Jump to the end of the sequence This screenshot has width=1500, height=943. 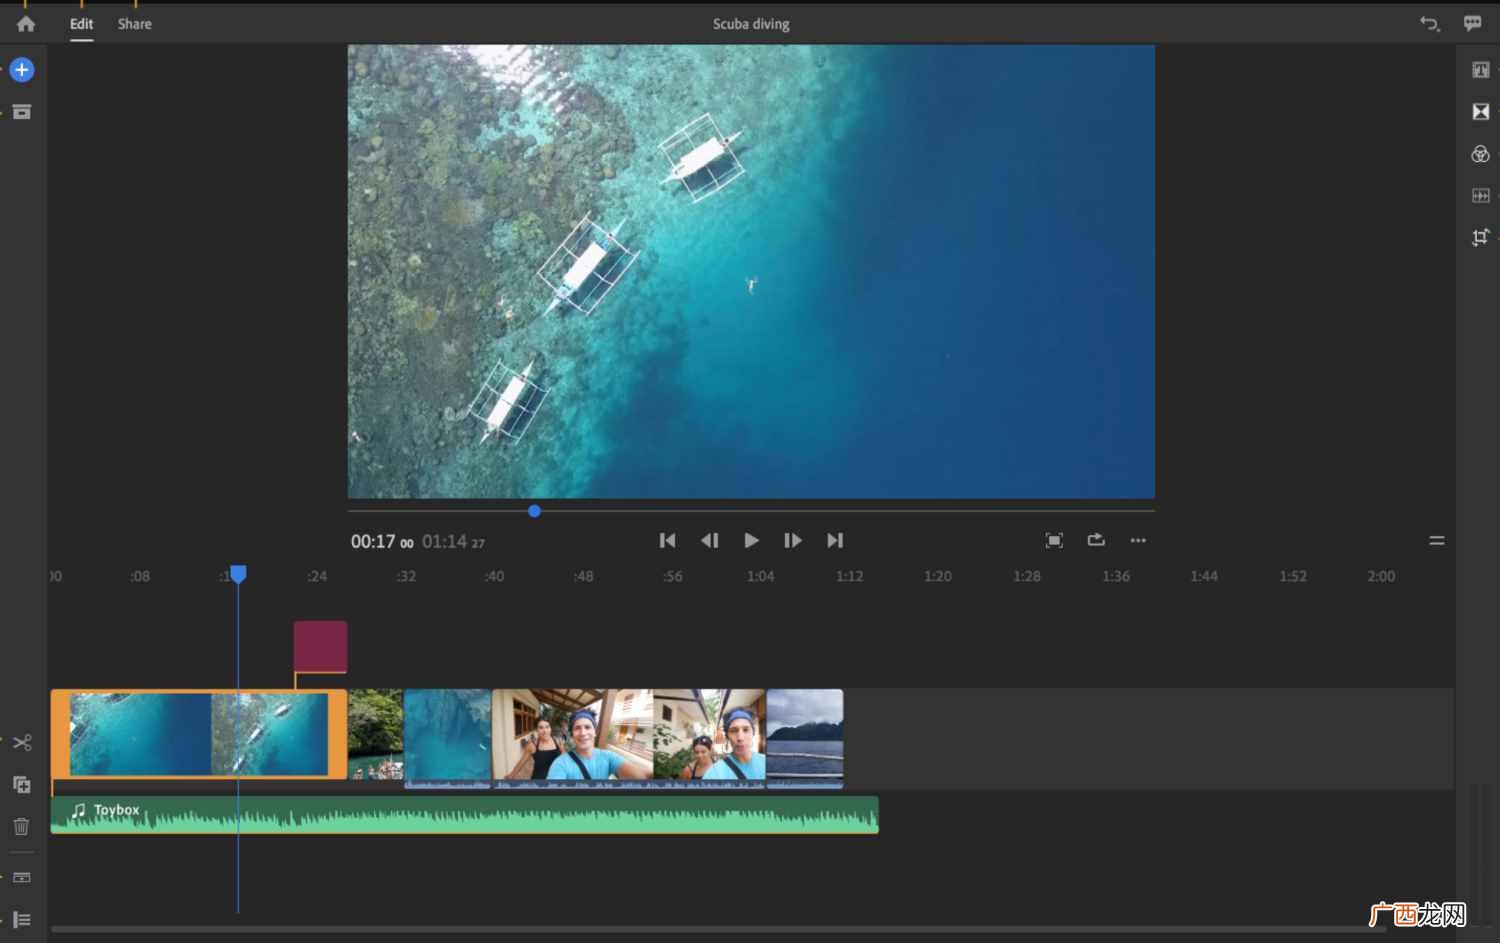point(835,541)
